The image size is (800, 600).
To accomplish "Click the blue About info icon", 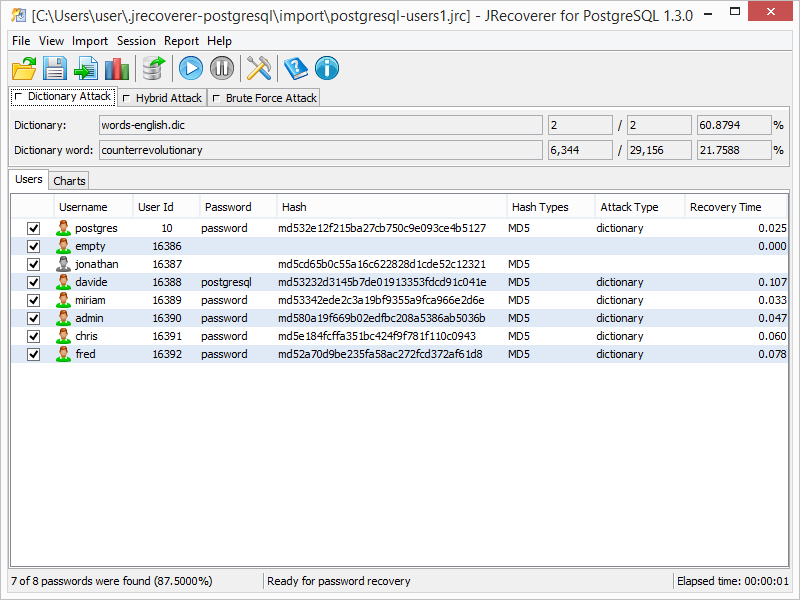I will [x=327, y=68].
